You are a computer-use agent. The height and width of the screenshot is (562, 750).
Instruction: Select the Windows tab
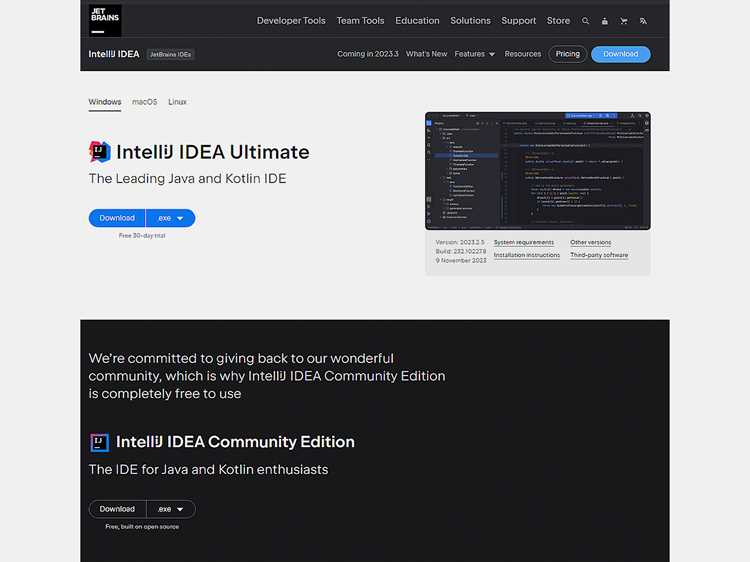(105, 102)
